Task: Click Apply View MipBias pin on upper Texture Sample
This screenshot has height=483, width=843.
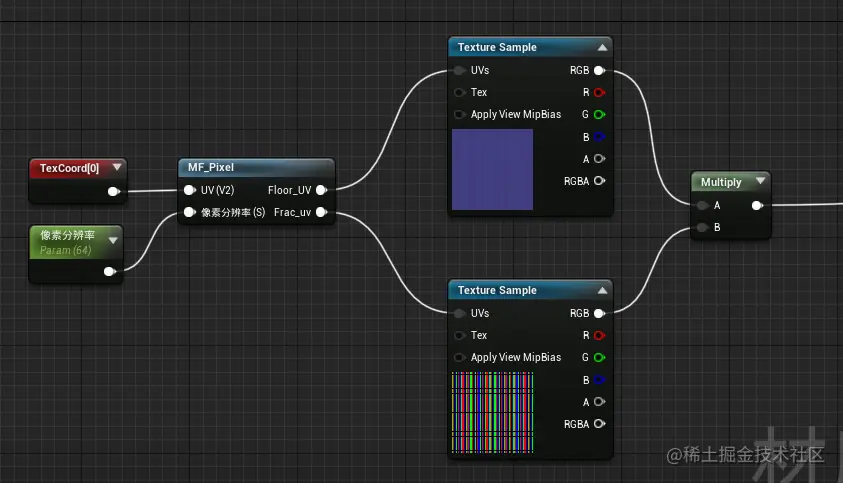Action: 459,115
